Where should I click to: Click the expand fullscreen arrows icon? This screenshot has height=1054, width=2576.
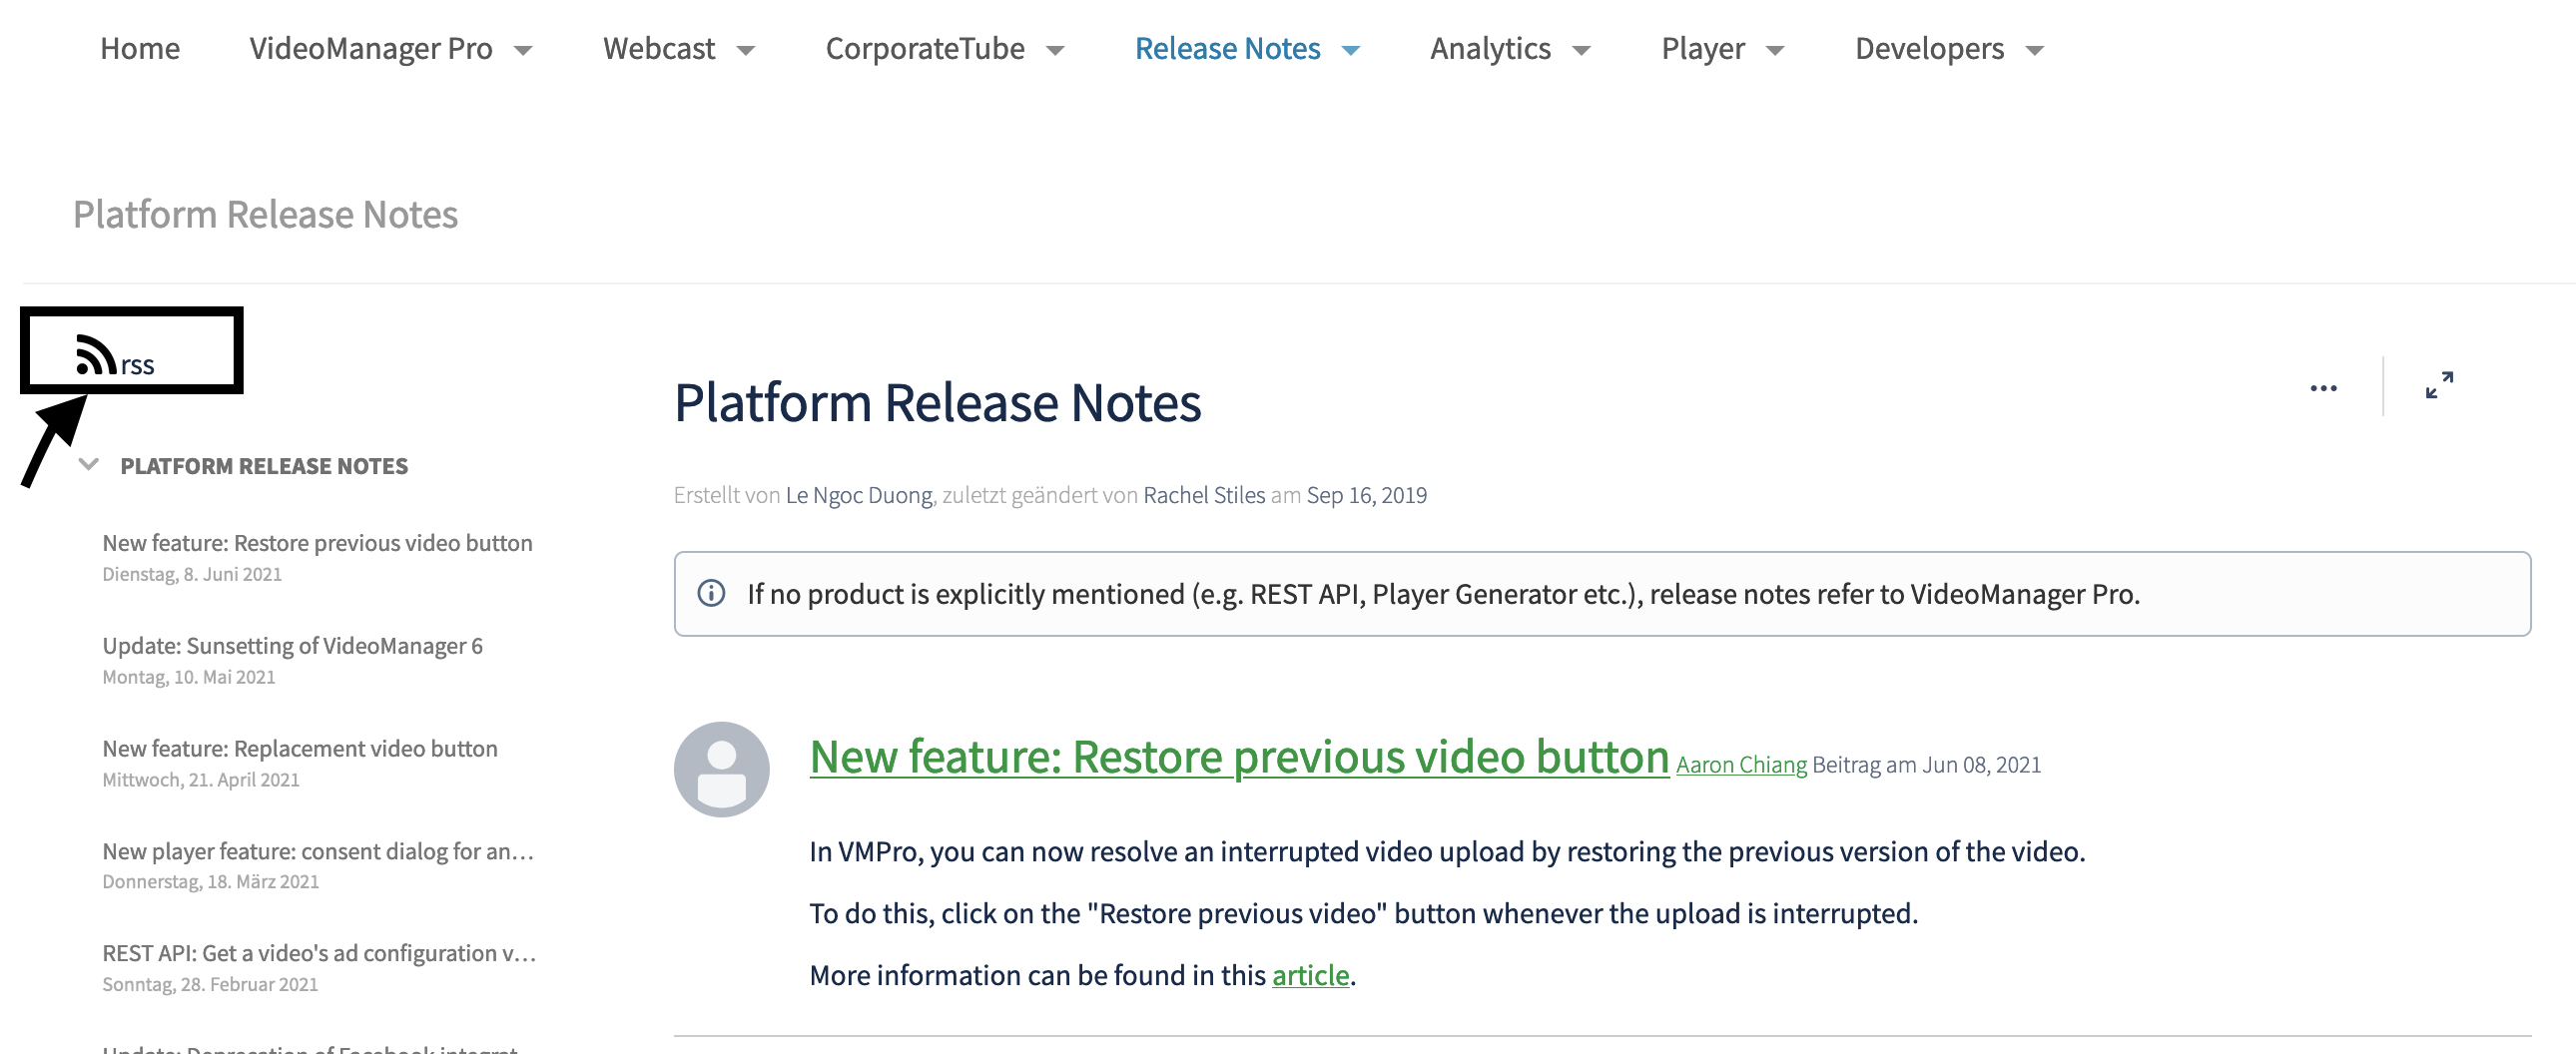click(x=2439, y=385)
